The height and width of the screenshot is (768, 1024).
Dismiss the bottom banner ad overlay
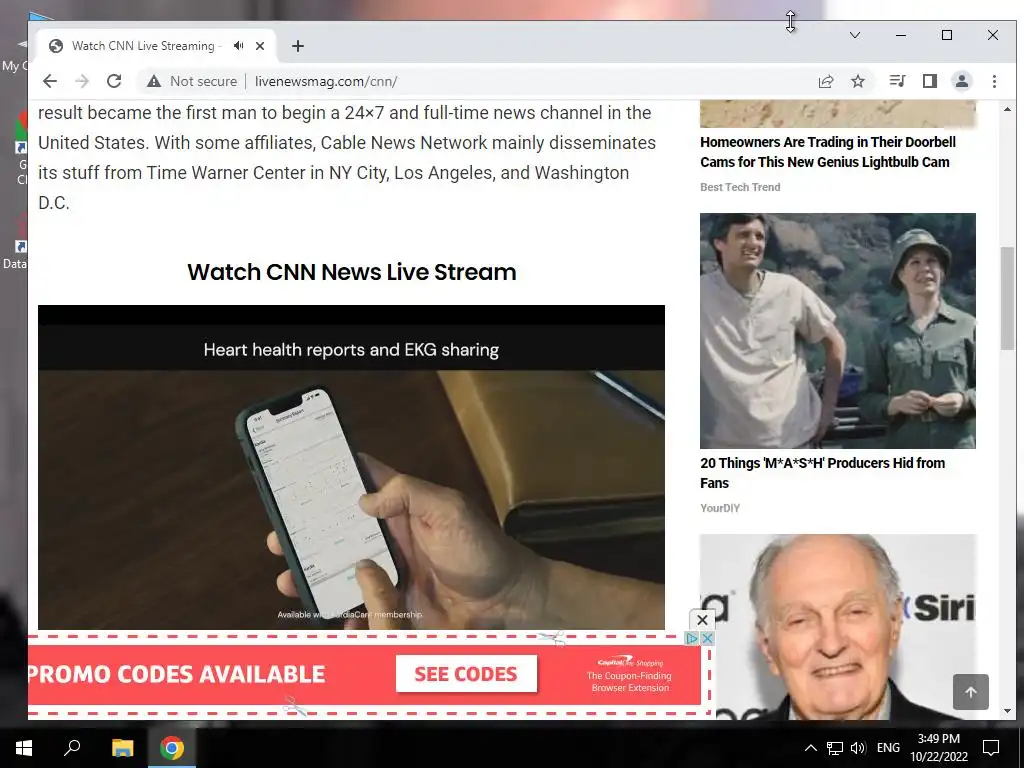[702, 620]
